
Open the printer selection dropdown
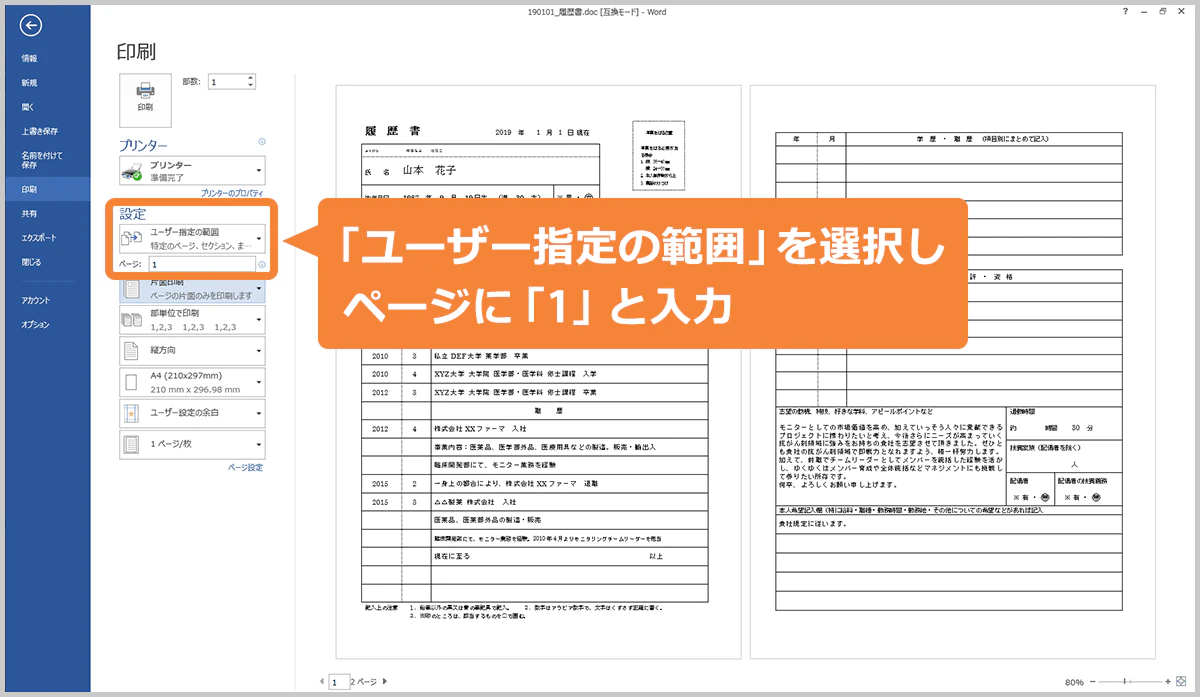tap(192, 170)
